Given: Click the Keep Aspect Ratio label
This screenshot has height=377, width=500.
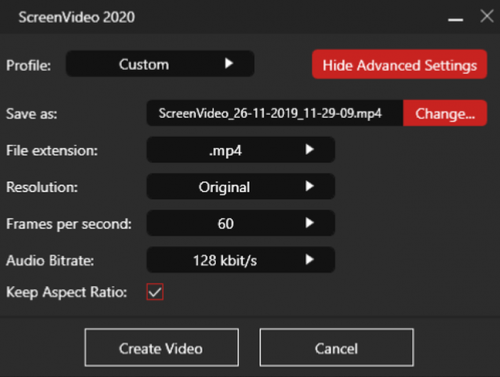Looking at the screenshot, I should click(67, 292).
